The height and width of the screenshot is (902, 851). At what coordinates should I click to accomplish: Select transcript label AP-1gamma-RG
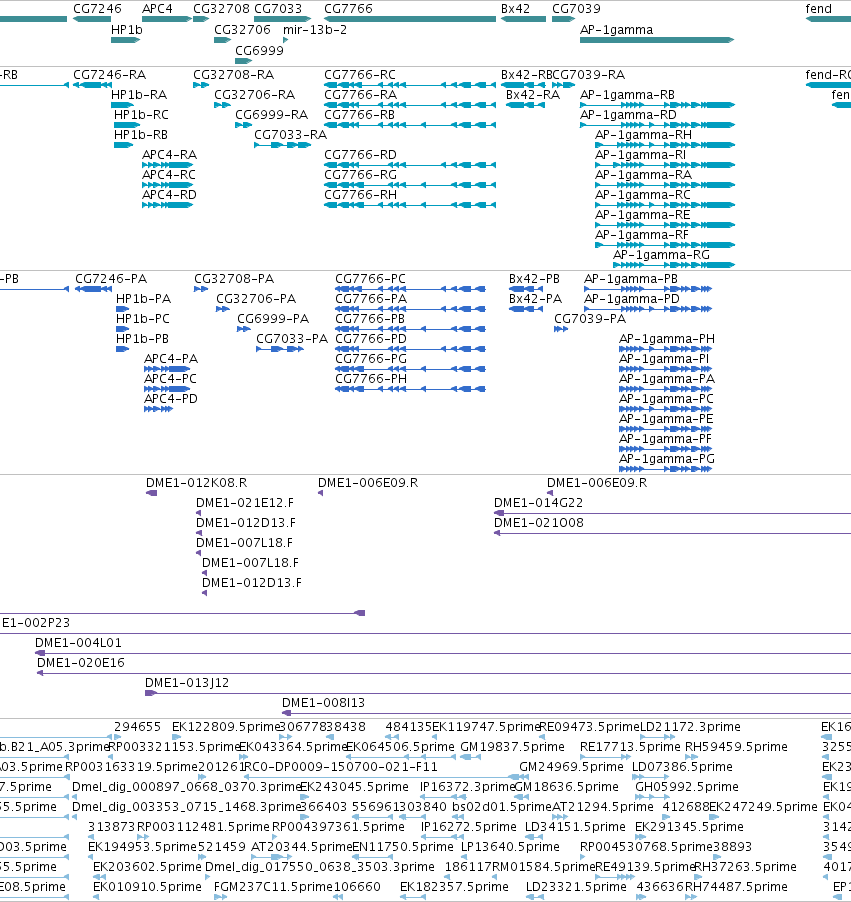click(661, 255)
